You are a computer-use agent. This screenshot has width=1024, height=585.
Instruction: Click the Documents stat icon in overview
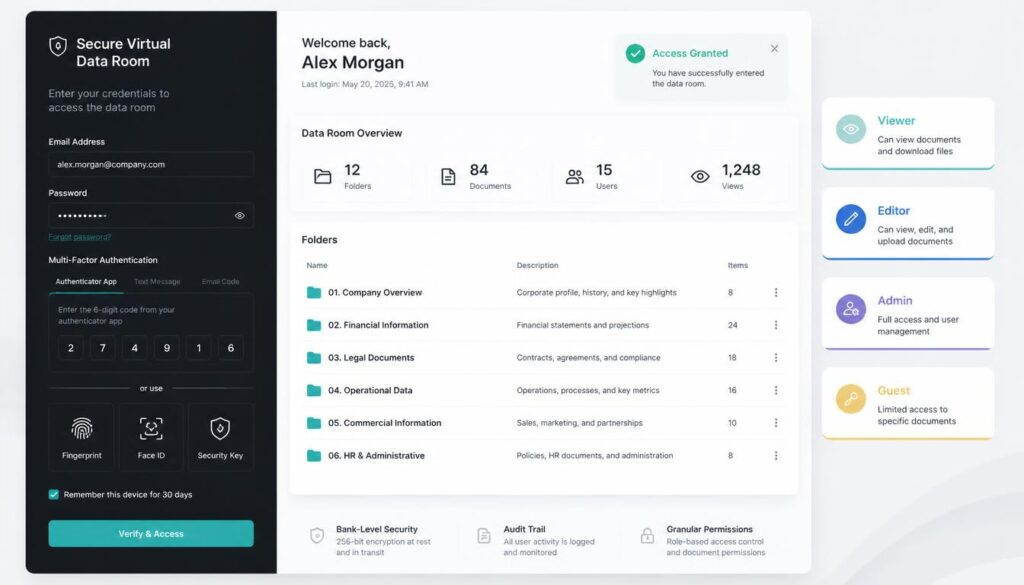[448, 176]
